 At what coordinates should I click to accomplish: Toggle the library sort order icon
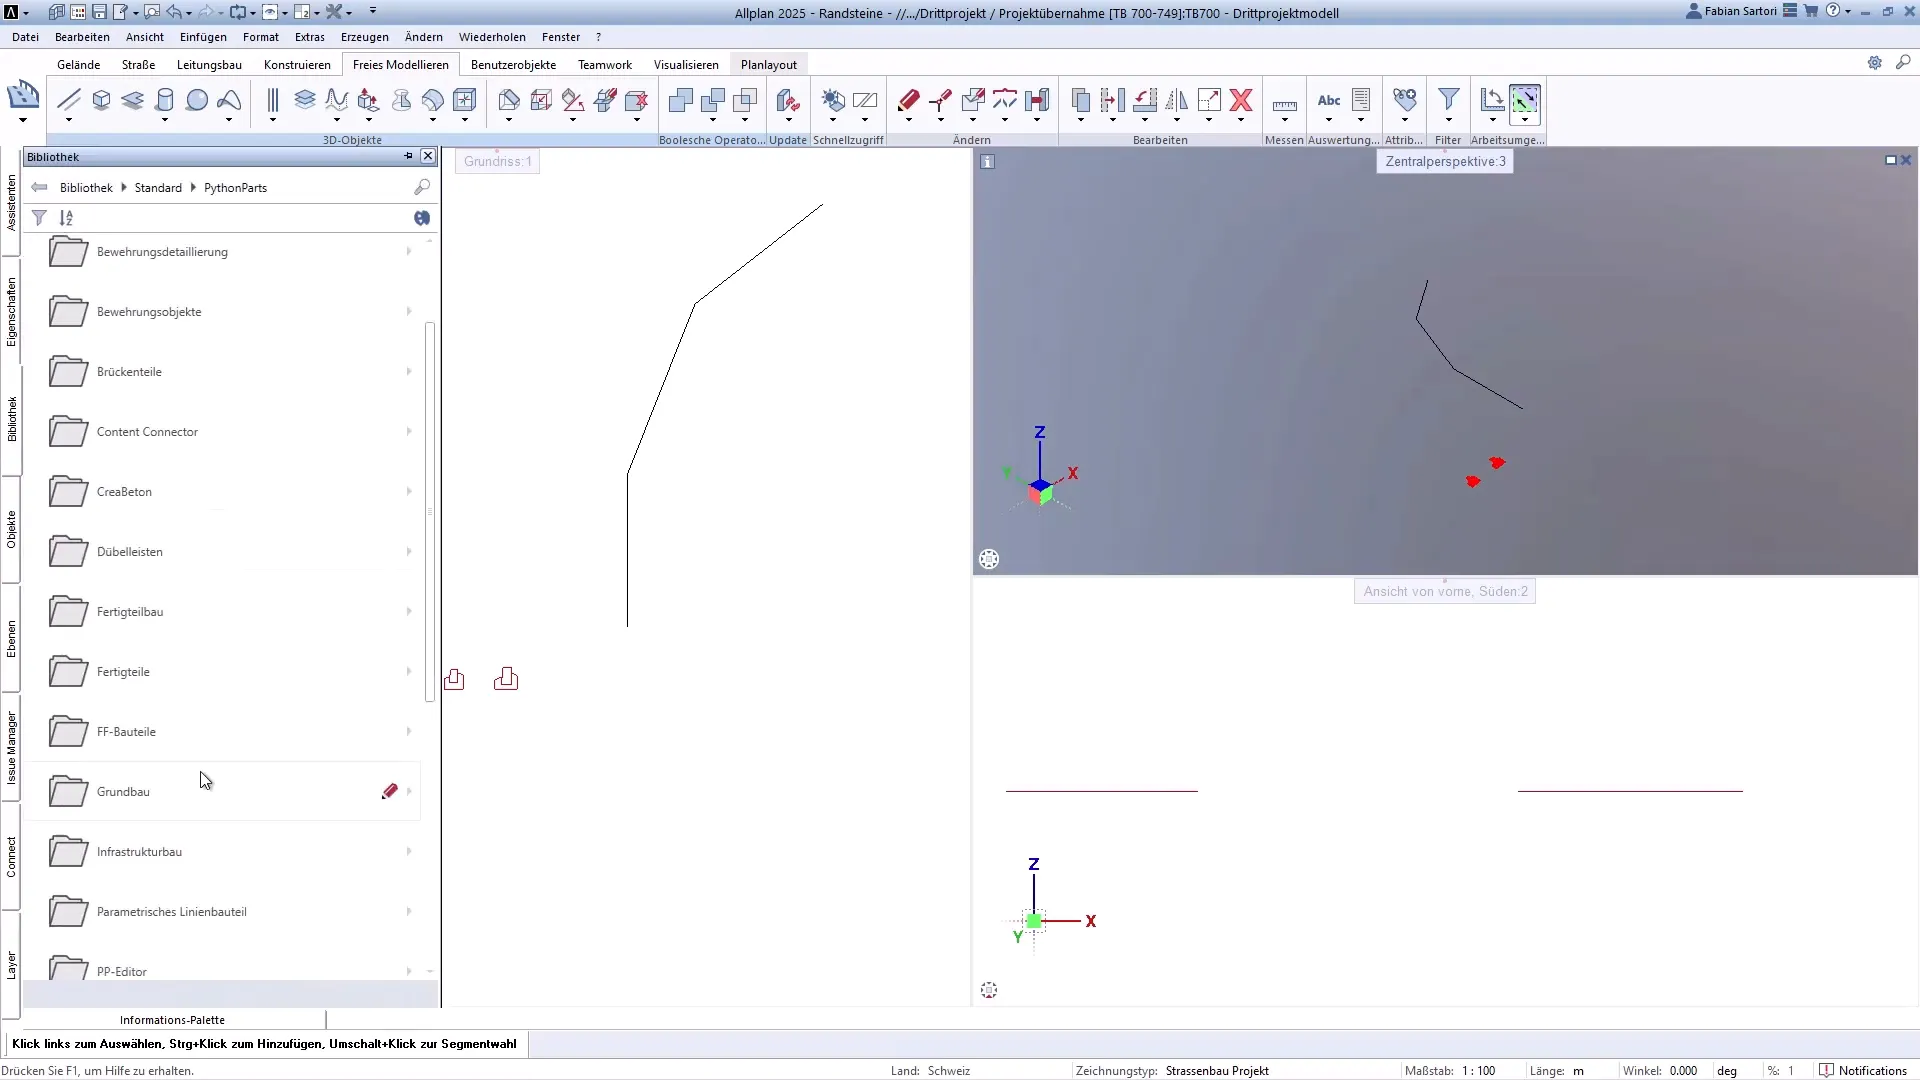pos(66,218)
